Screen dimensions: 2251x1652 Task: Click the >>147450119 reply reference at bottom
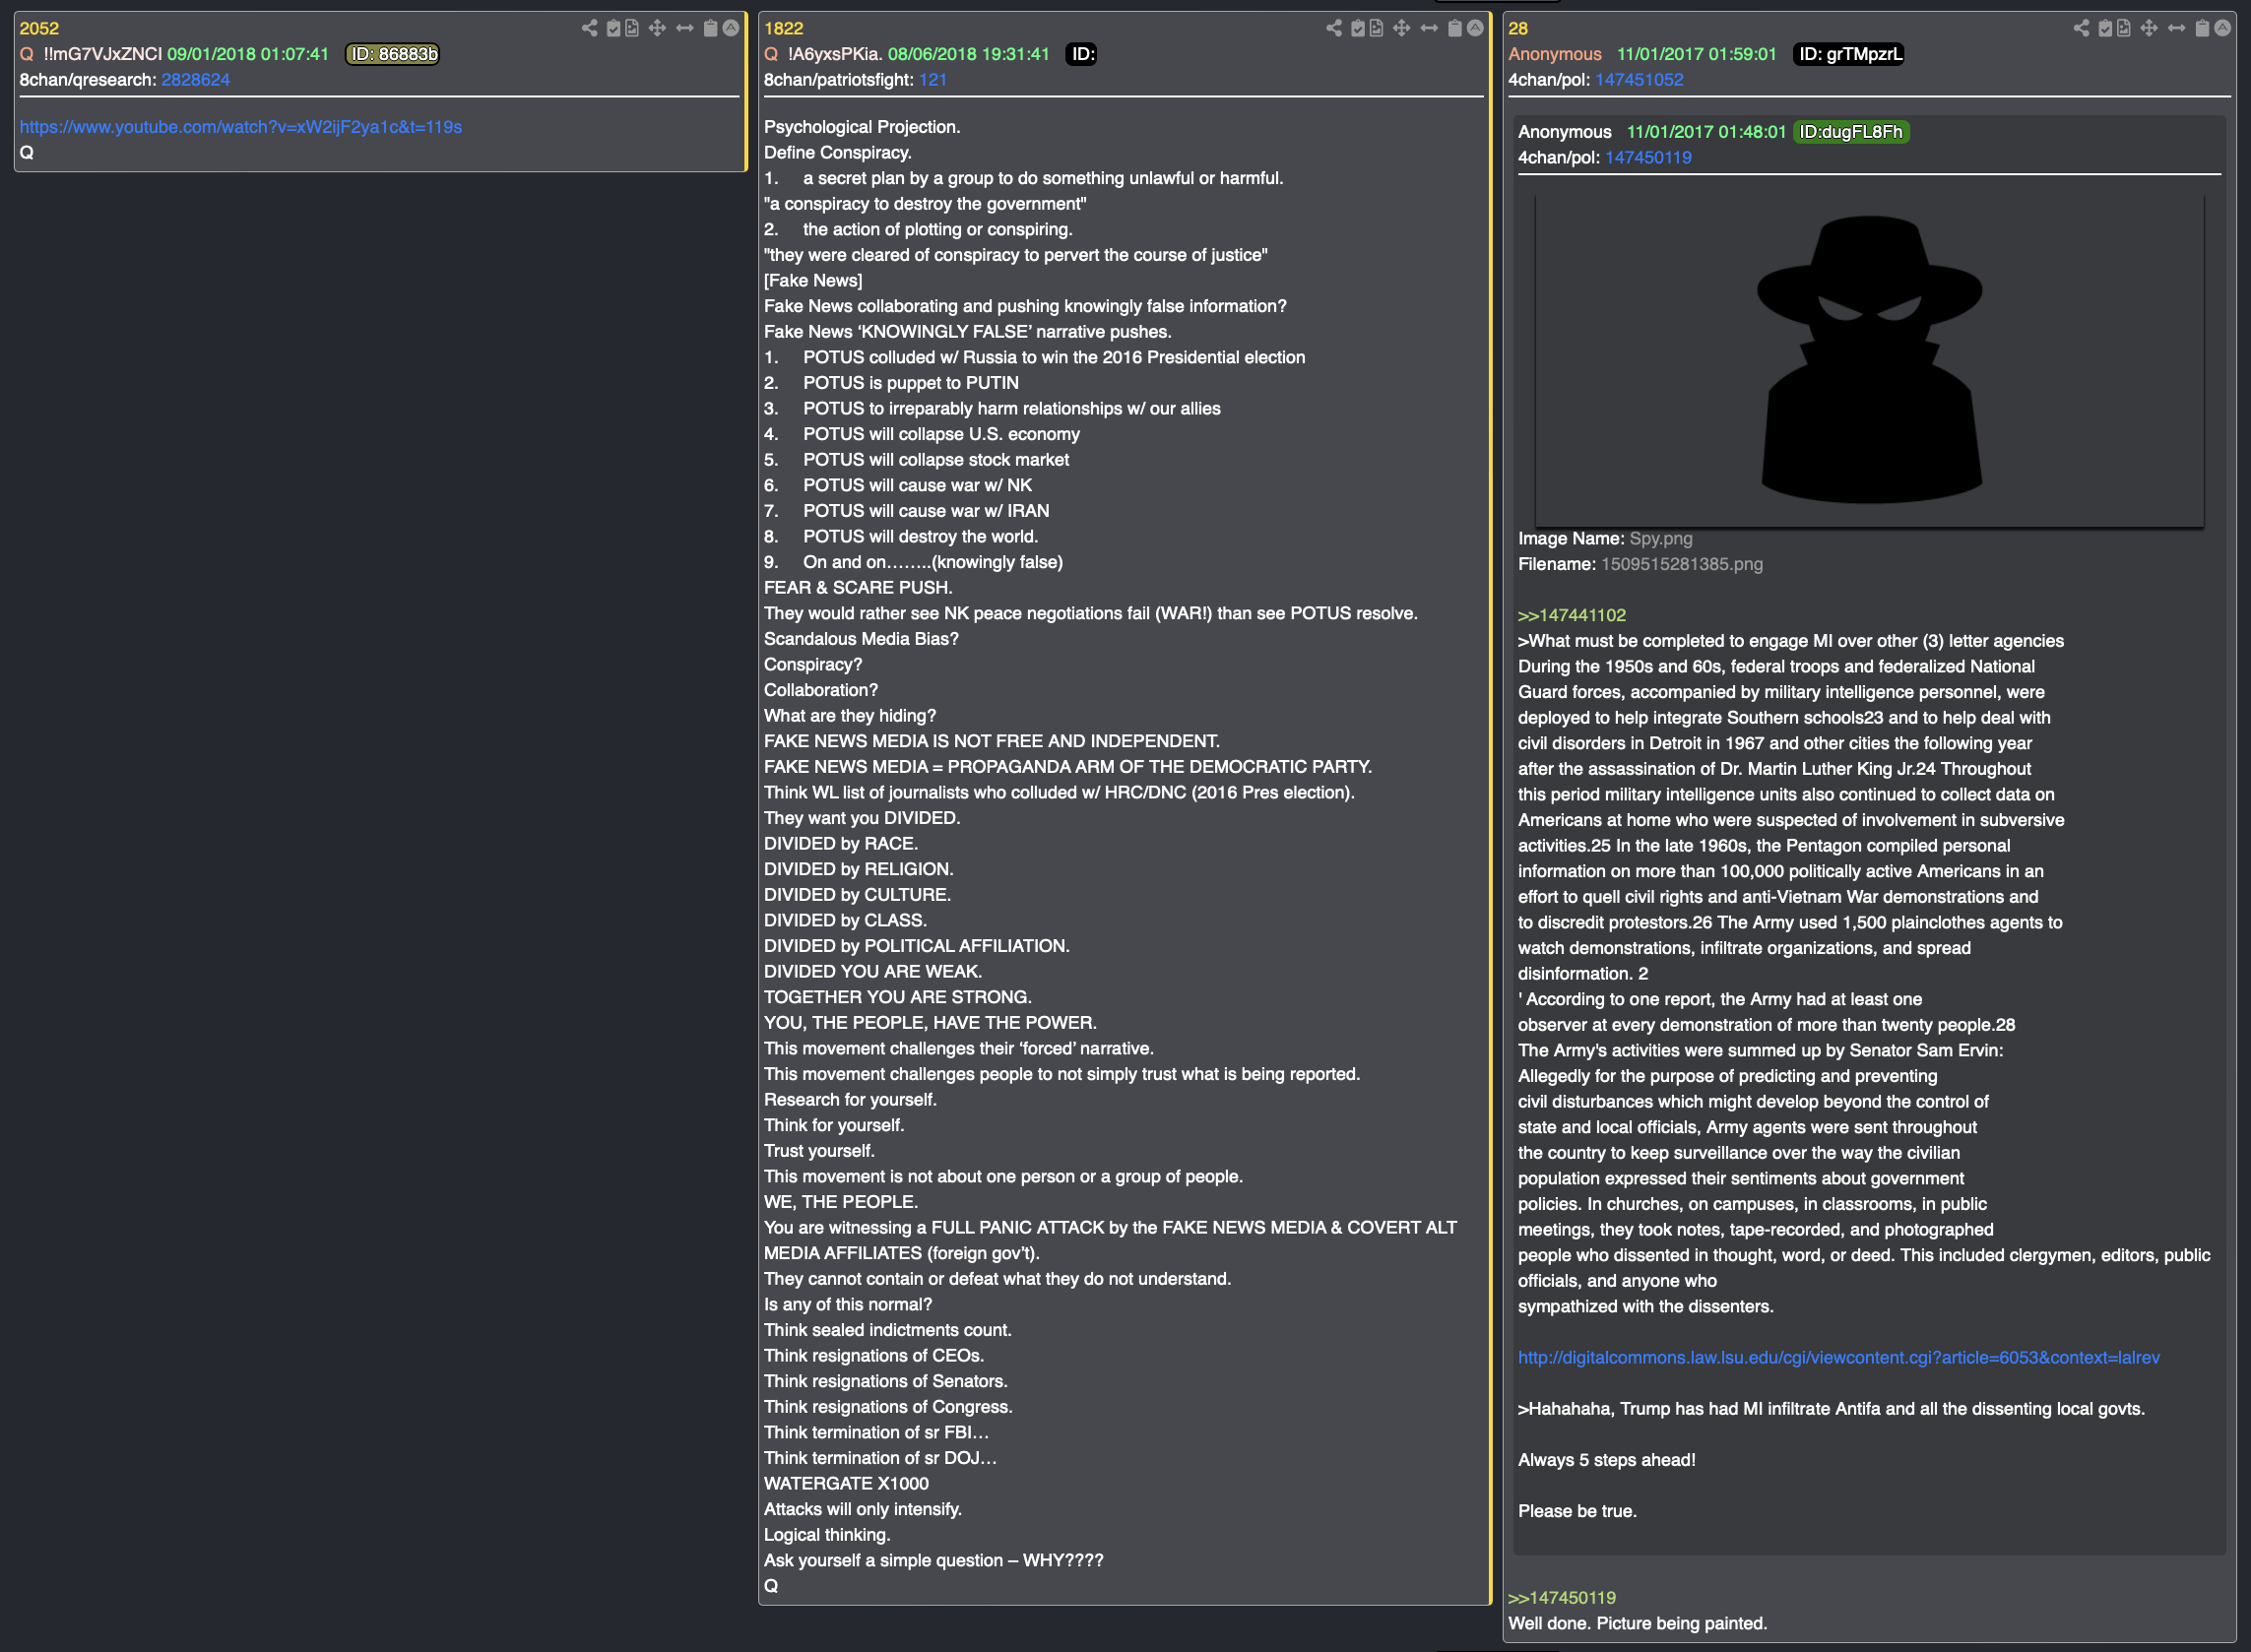(1562, 1598)
